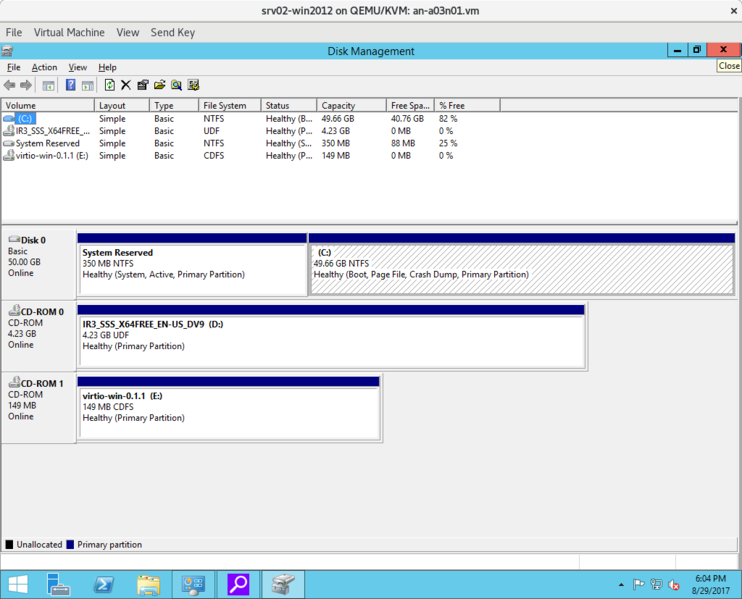Click the Explore (magnifier) toolbar icon
This screenshot has width=742, height=599.
[x=176, y=85]
